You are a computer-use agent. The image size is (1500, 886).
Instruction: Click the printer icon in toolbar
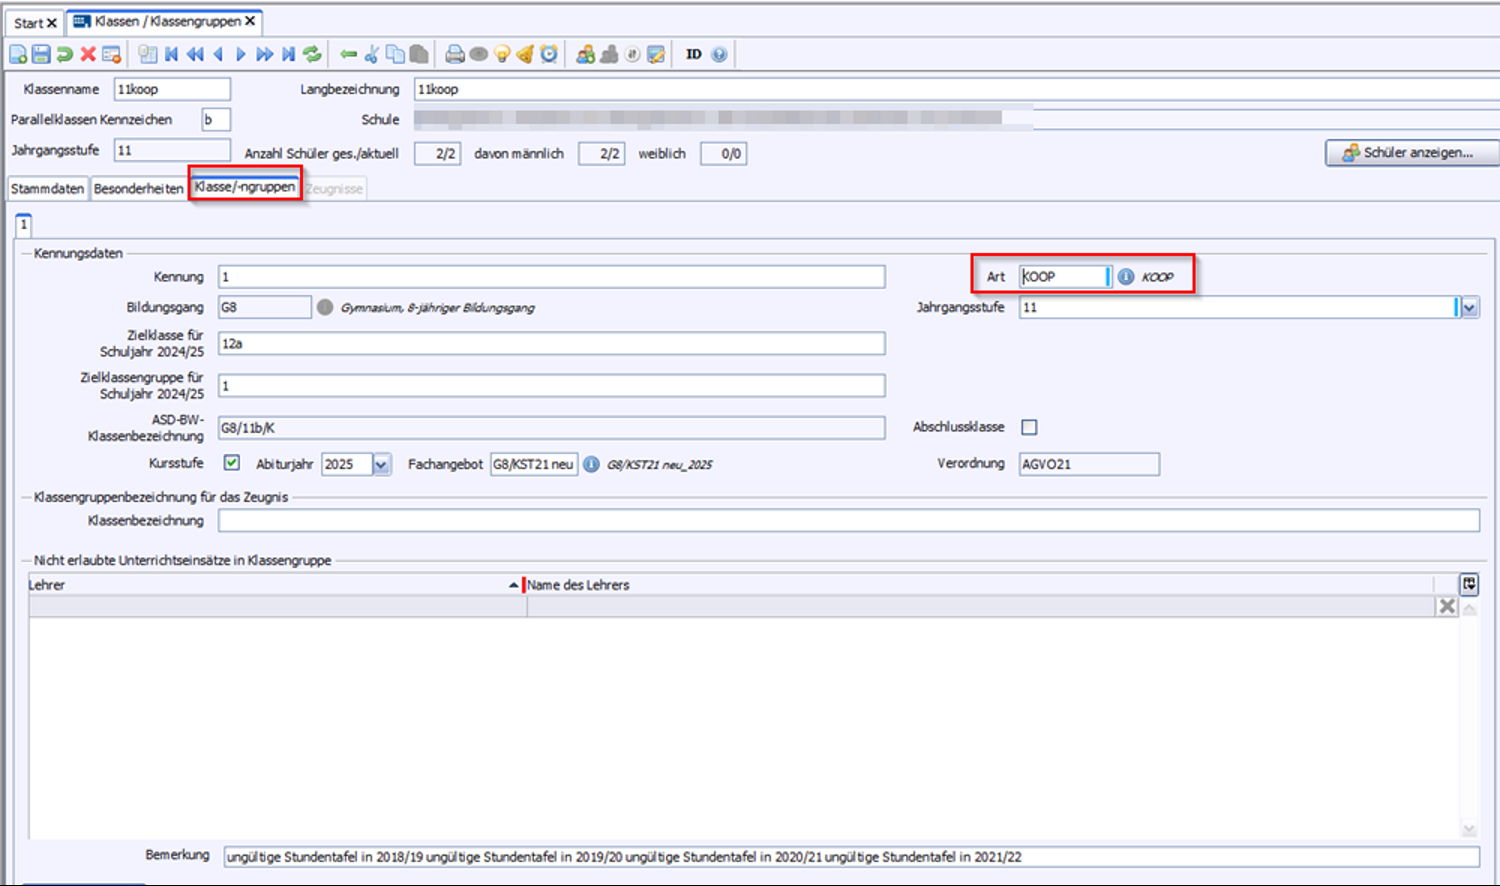[455, 54]
